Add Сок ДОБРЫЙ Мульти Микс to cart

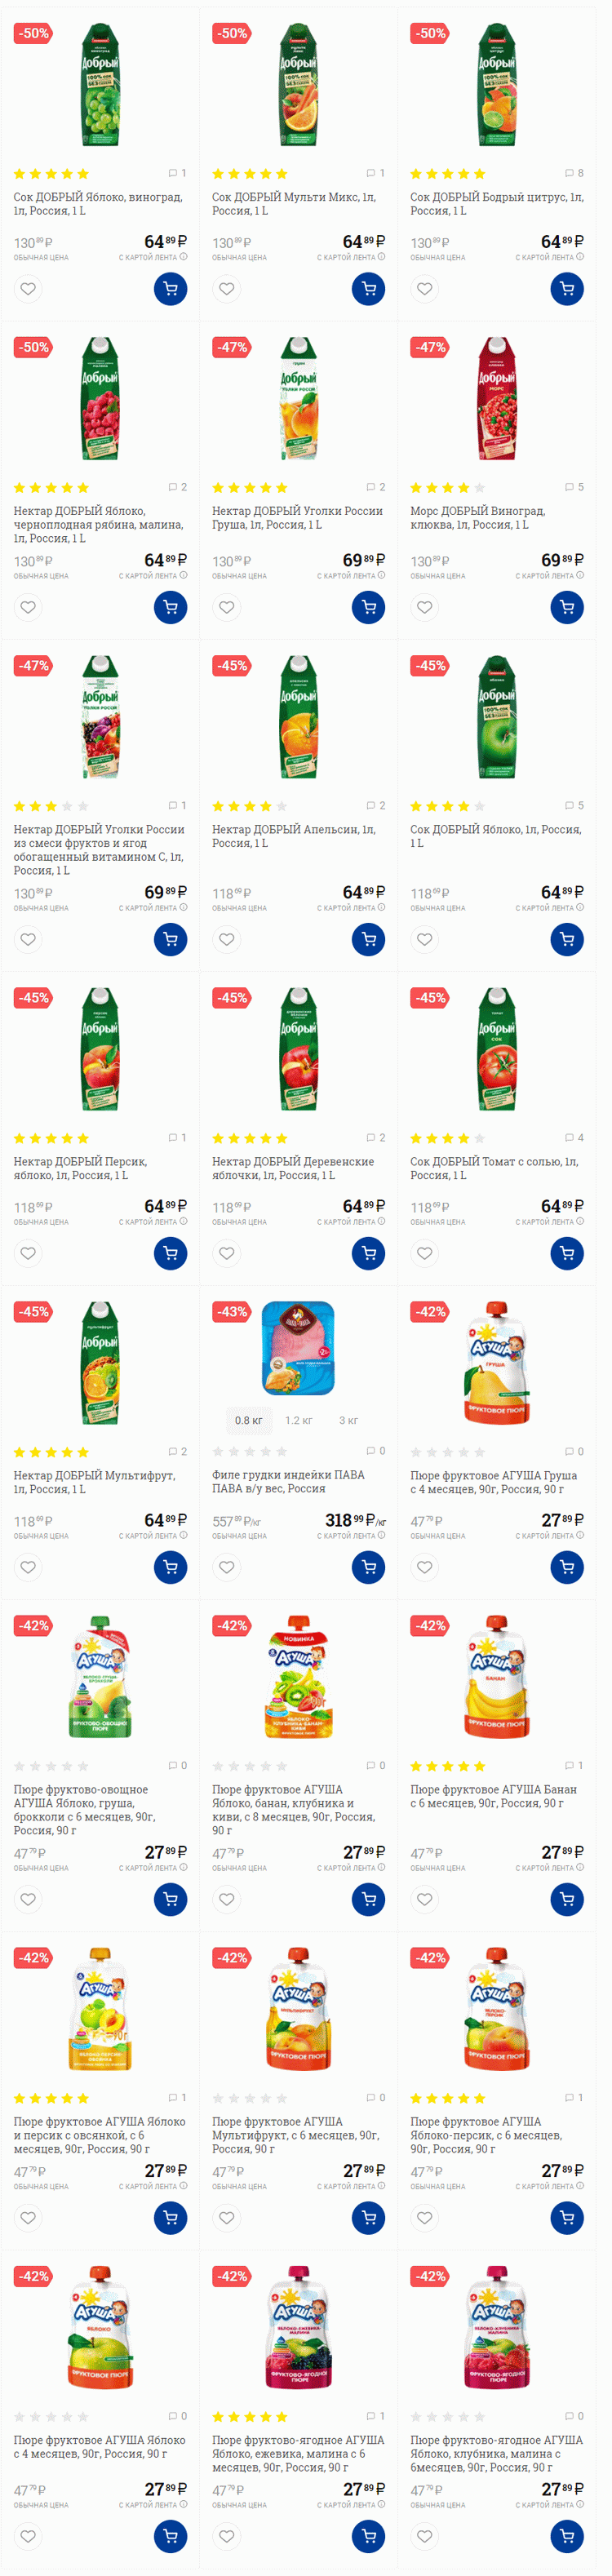click(x=368, y=289)
